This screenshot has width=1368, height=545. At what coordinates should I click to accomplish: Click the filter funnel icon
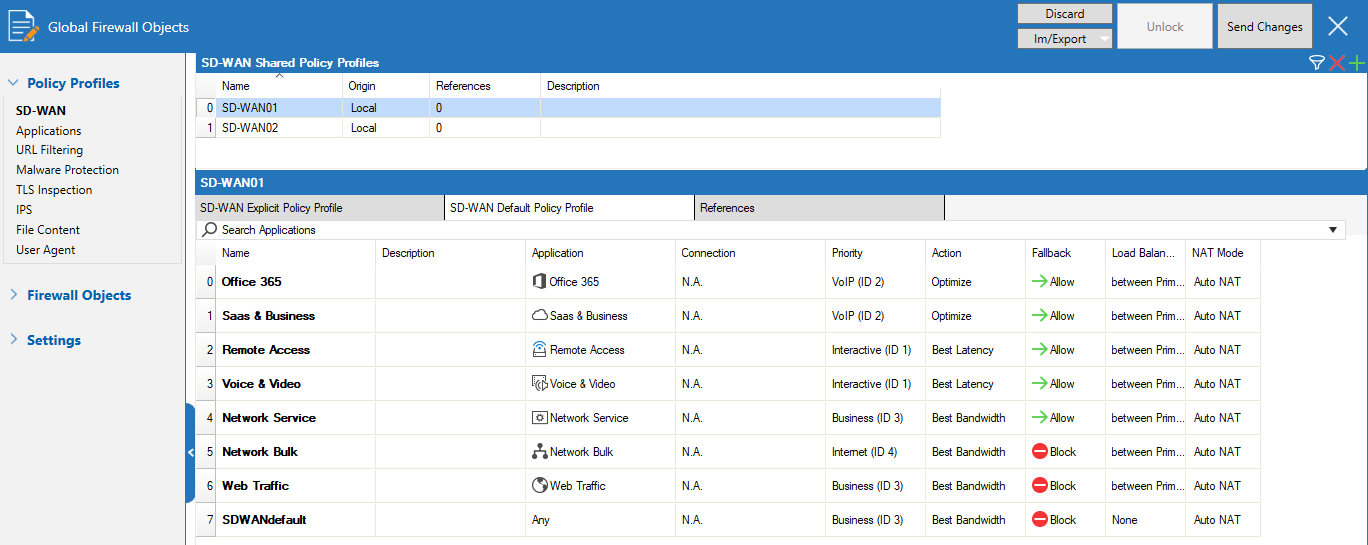click(1317, 63)
